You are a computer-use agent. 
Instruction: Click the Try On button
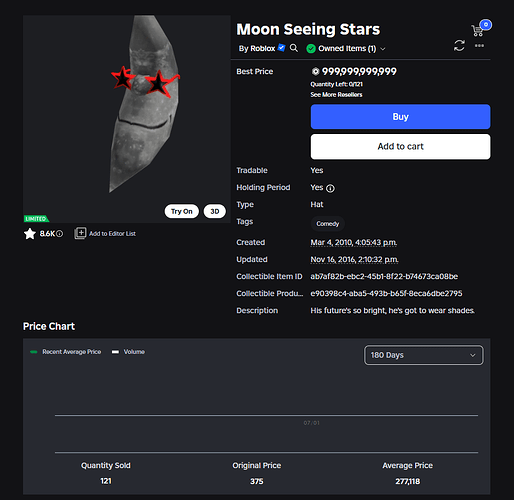182,211
